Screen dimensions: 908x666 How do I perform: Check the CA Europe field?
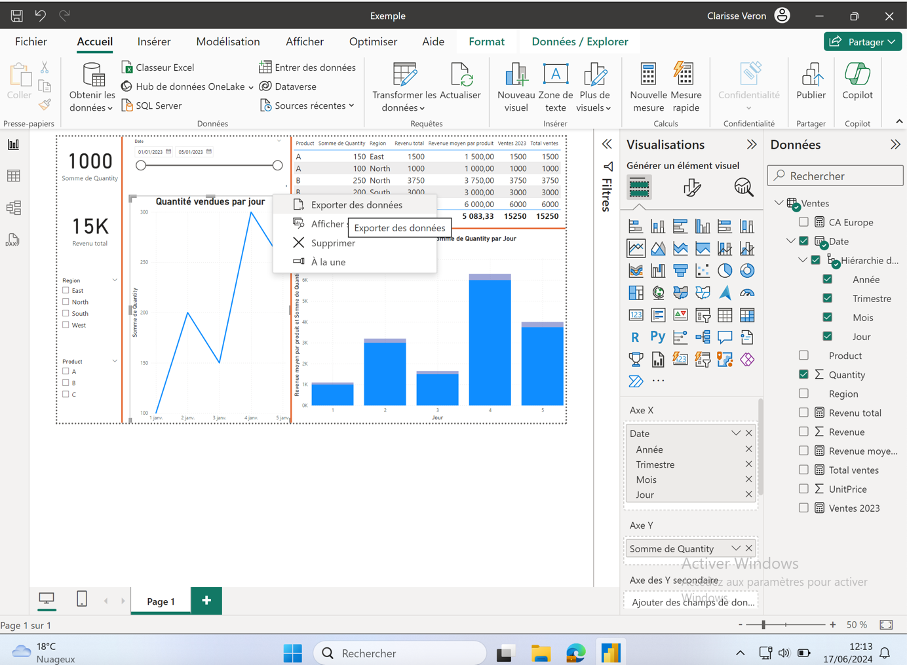tap(803, 222)
